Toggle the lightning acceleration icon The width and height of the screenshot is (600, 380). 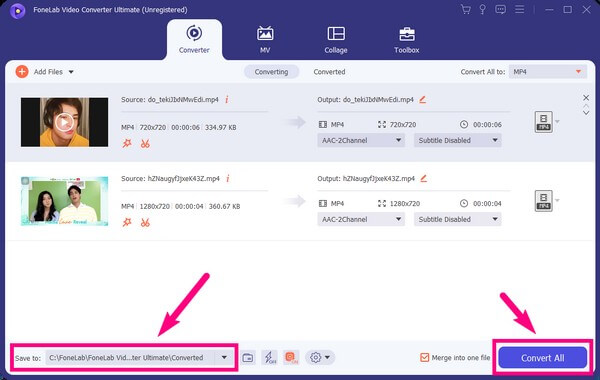[x=270, y=358]
